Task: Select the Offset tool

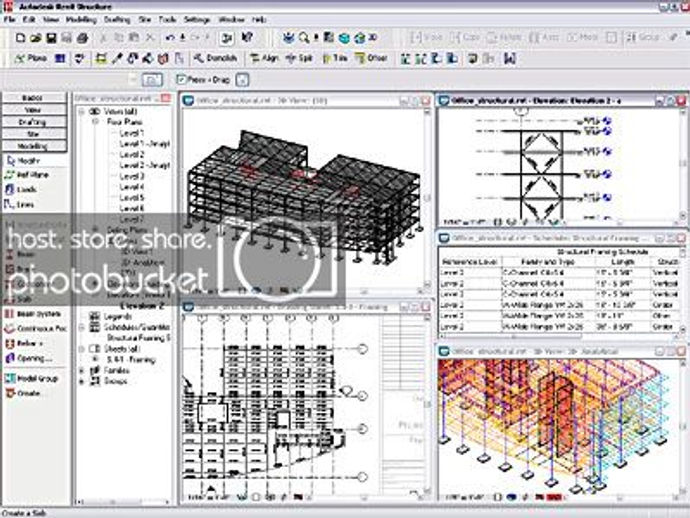Action: tap(371, 58)
